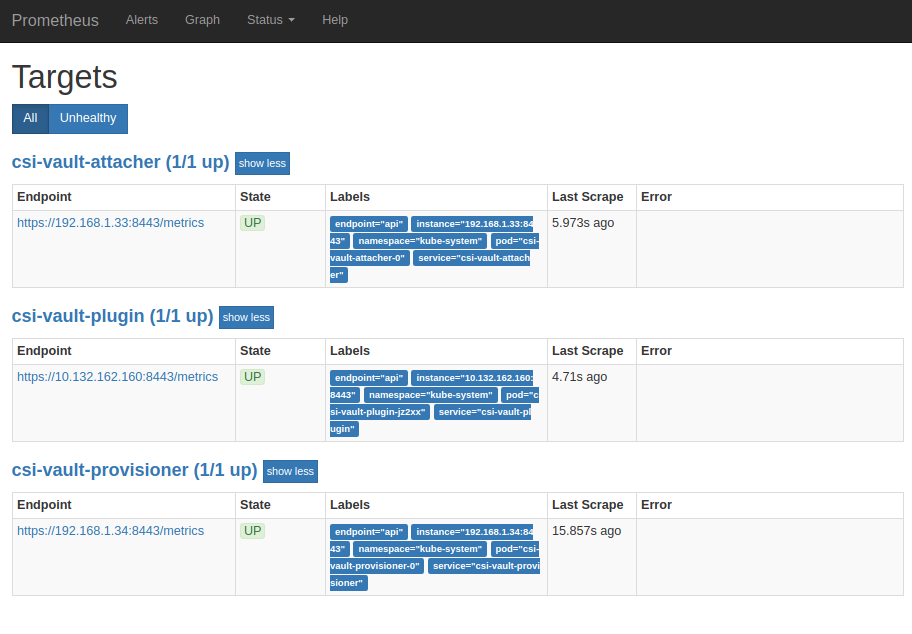Screen dimensions: 912x634
Task: Click the Prometheus brand link
Action: tap(55, 20)
